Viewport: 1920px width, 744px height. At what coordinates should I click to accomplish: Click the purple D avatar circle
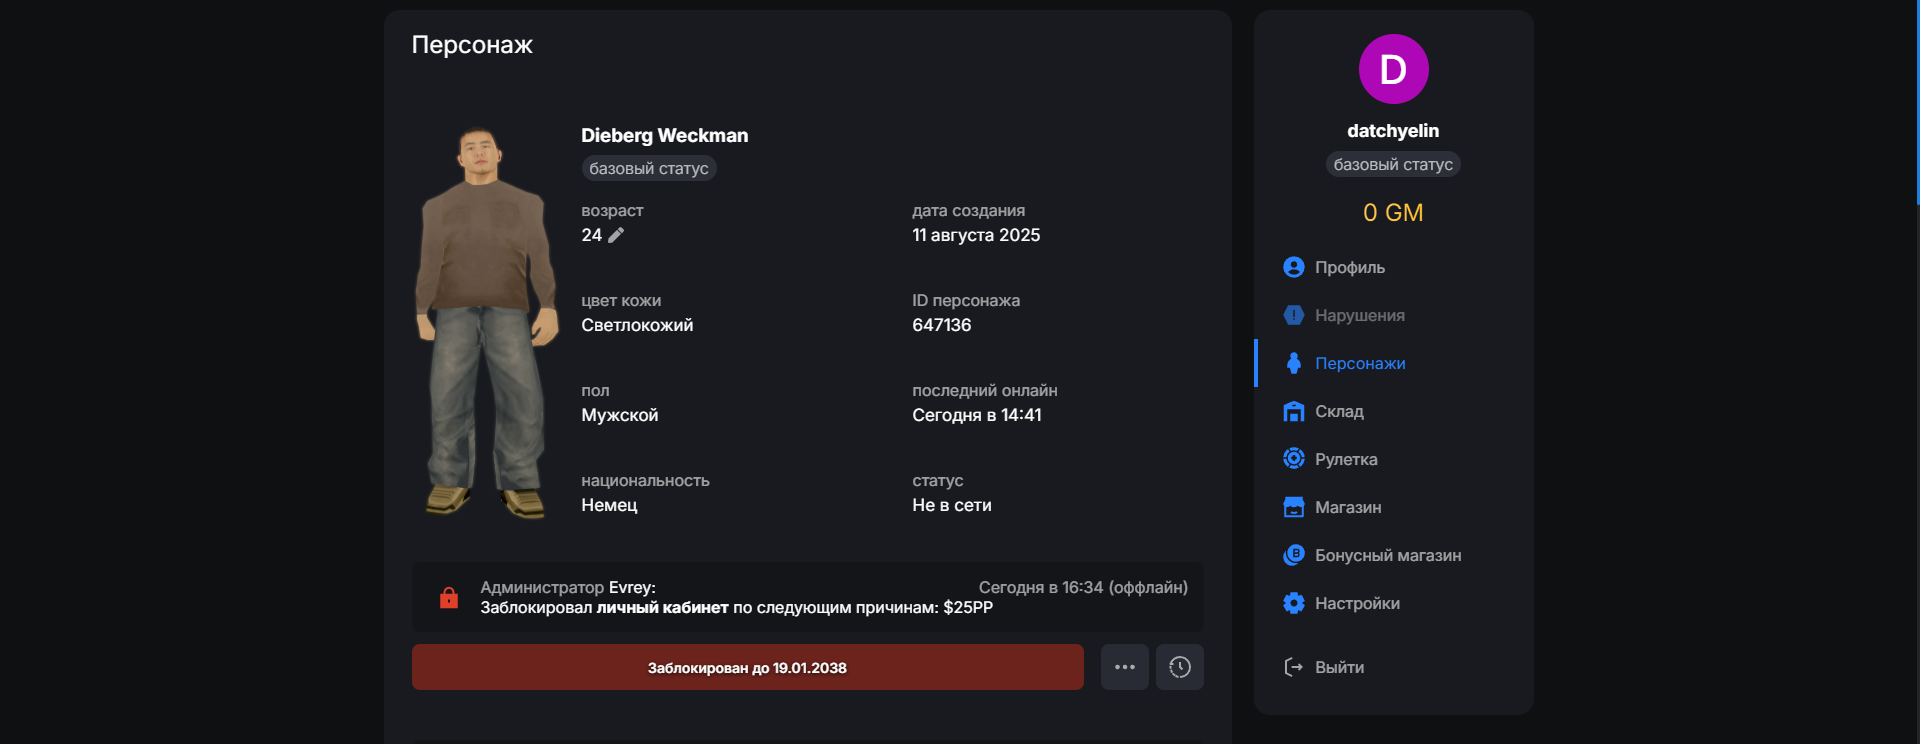click(x=1393, y=69)
